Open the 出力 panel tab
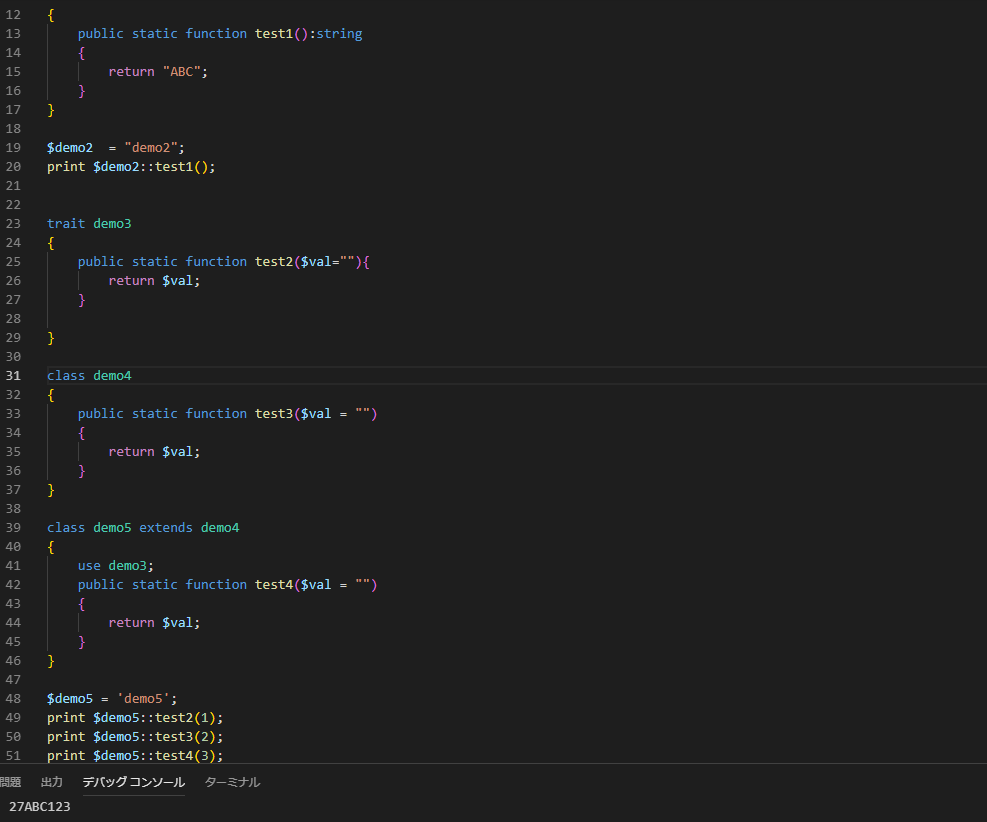 (52, 782)
